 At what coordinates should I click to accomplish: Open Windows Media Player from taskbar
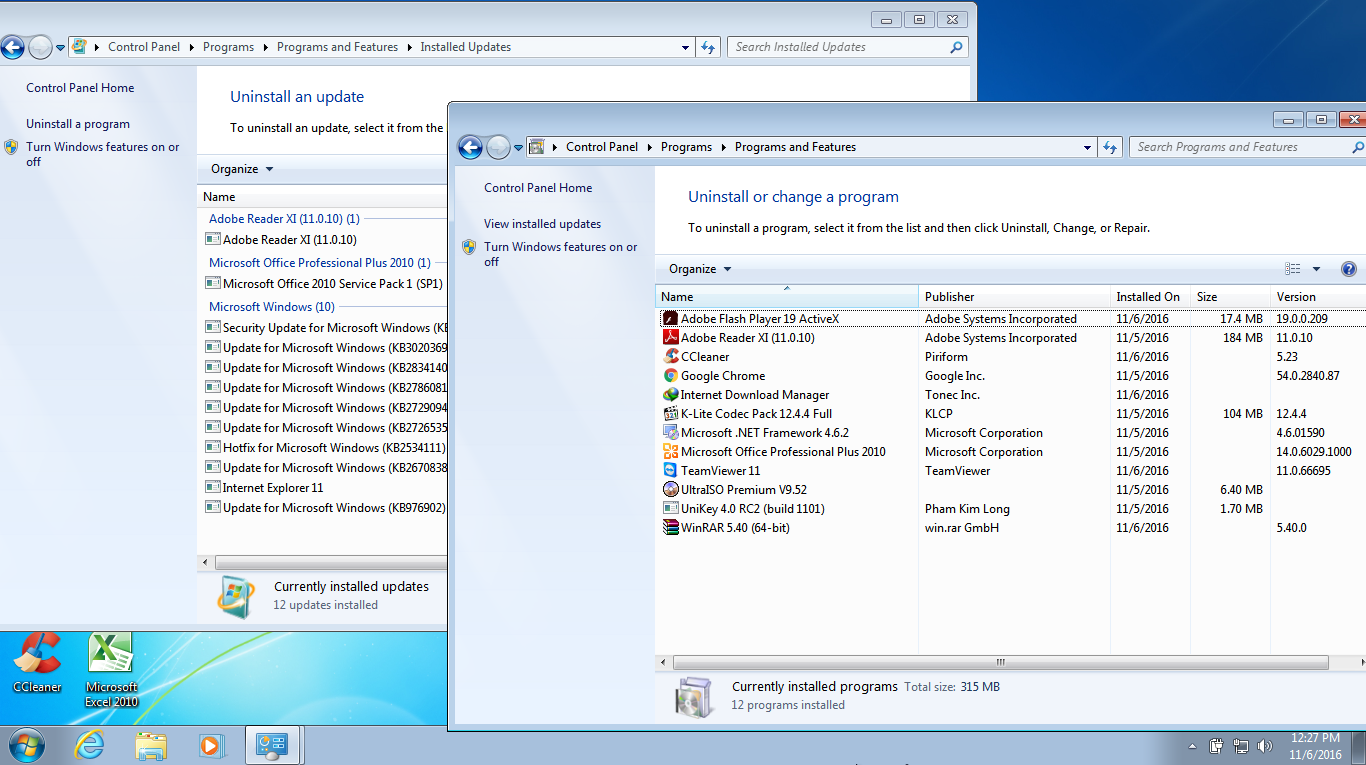click(x=211, y=745)
